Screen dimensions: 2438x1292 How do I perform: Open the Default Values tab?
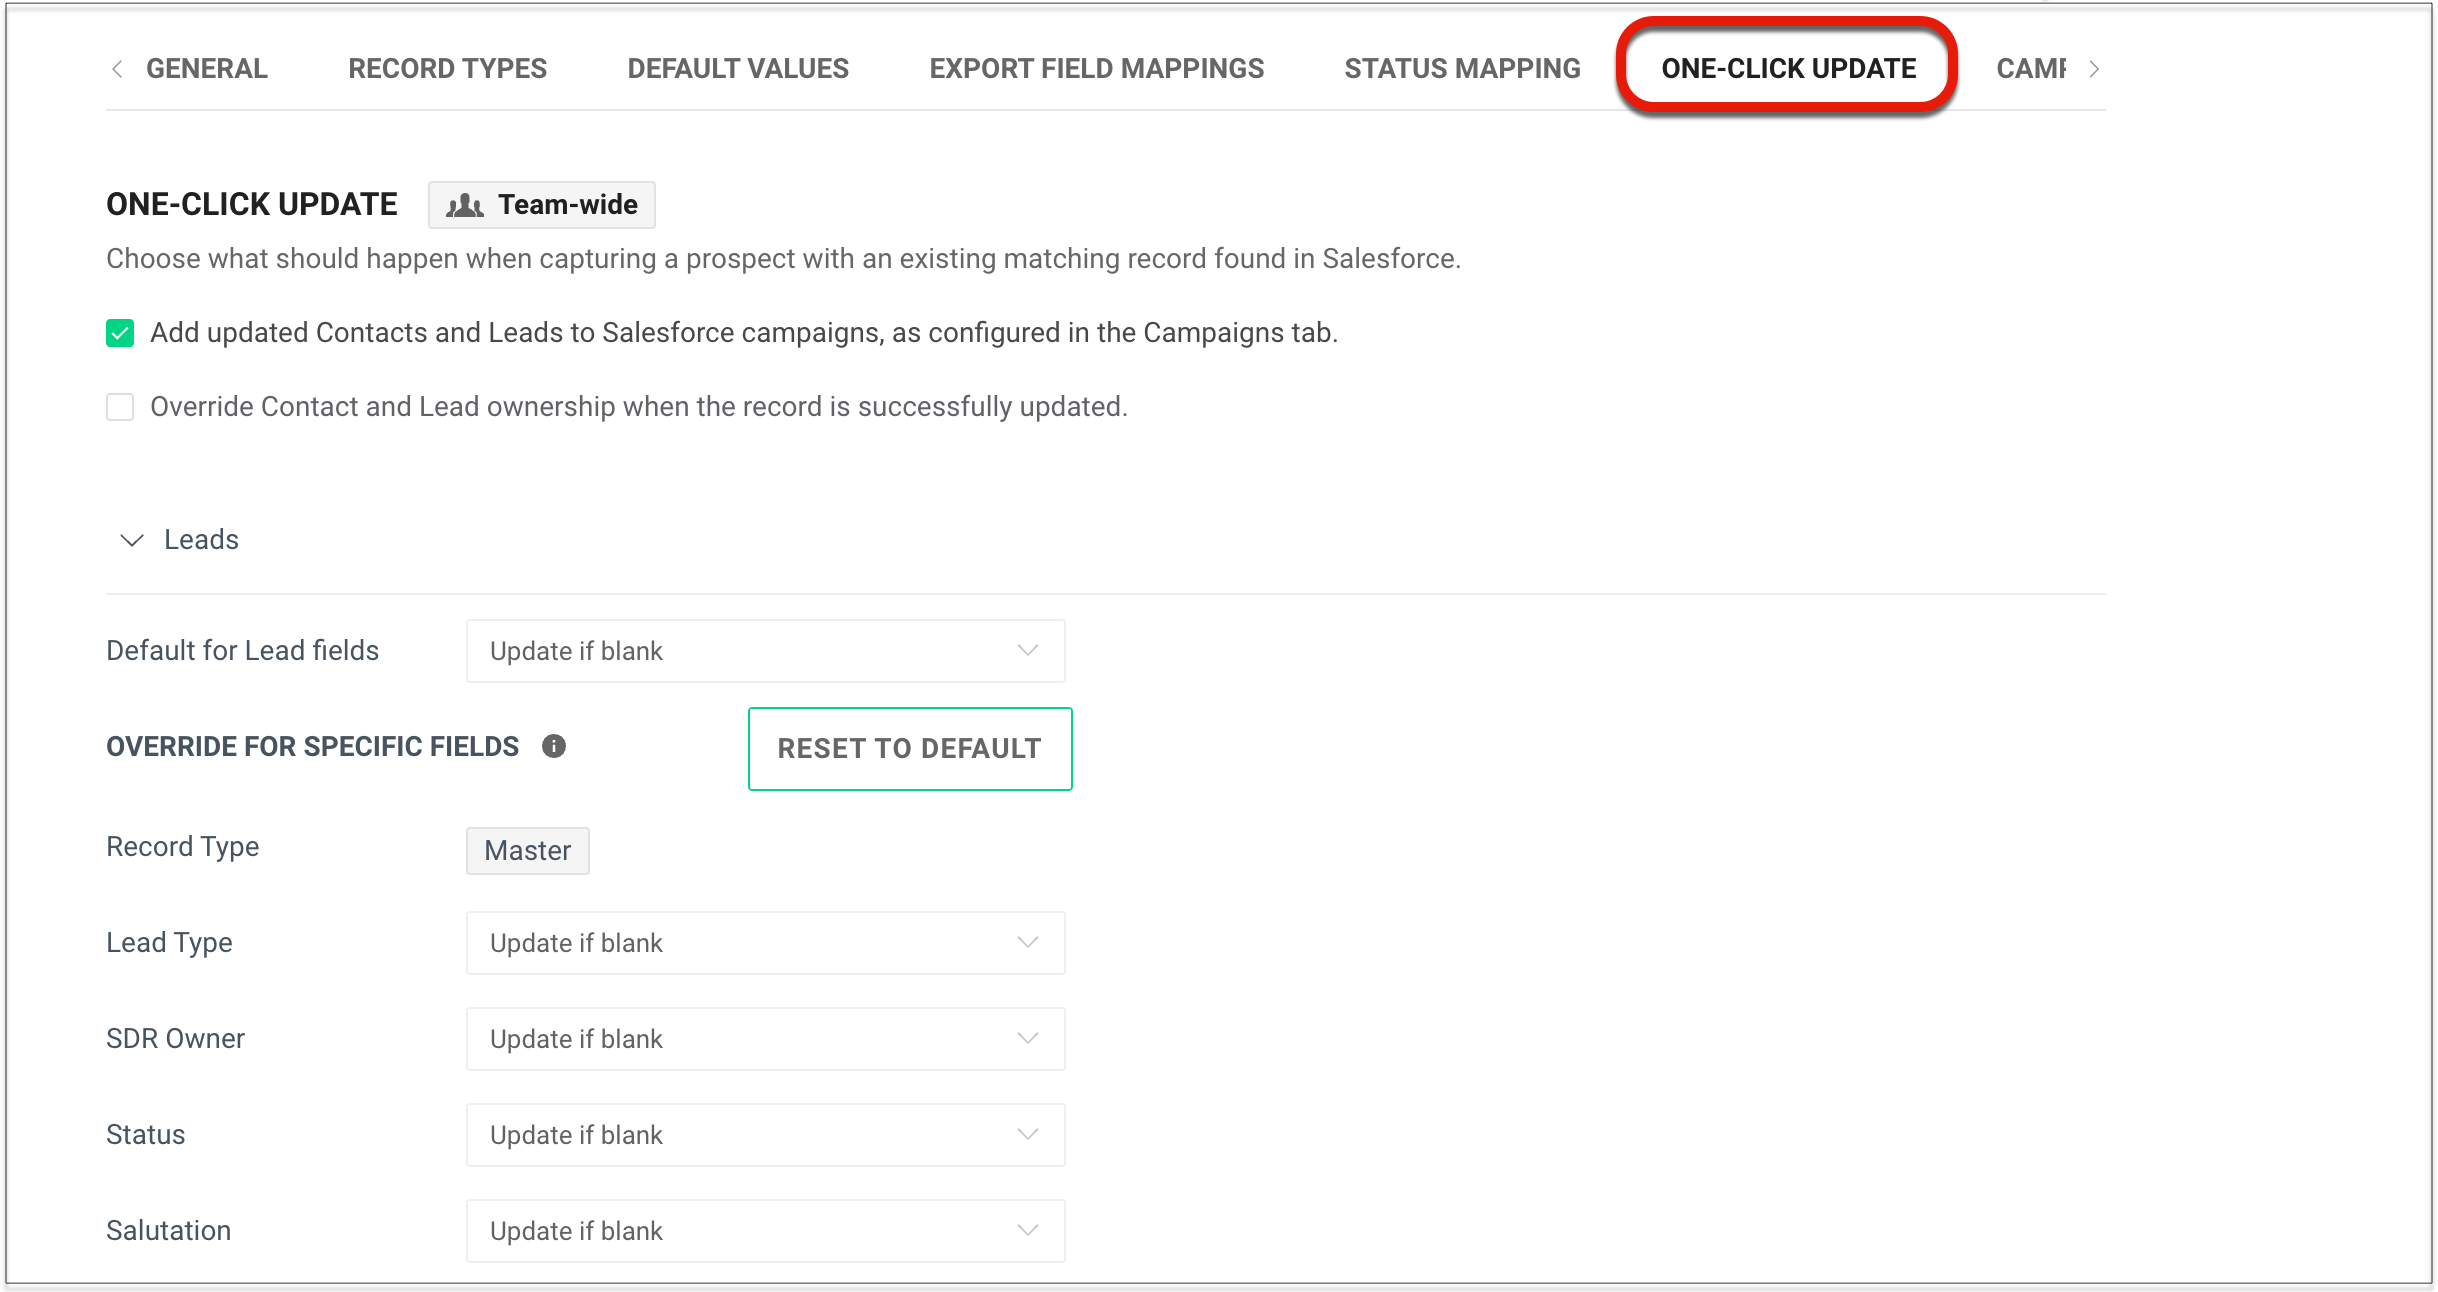(x=738, y=68)
